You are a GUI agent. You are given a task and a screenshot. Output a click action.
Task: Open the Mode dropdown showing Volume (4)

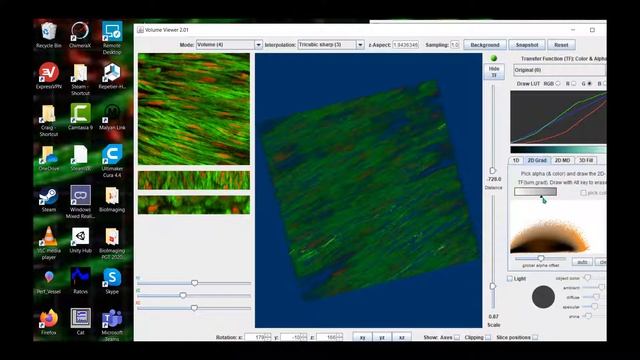click(229, 44)
